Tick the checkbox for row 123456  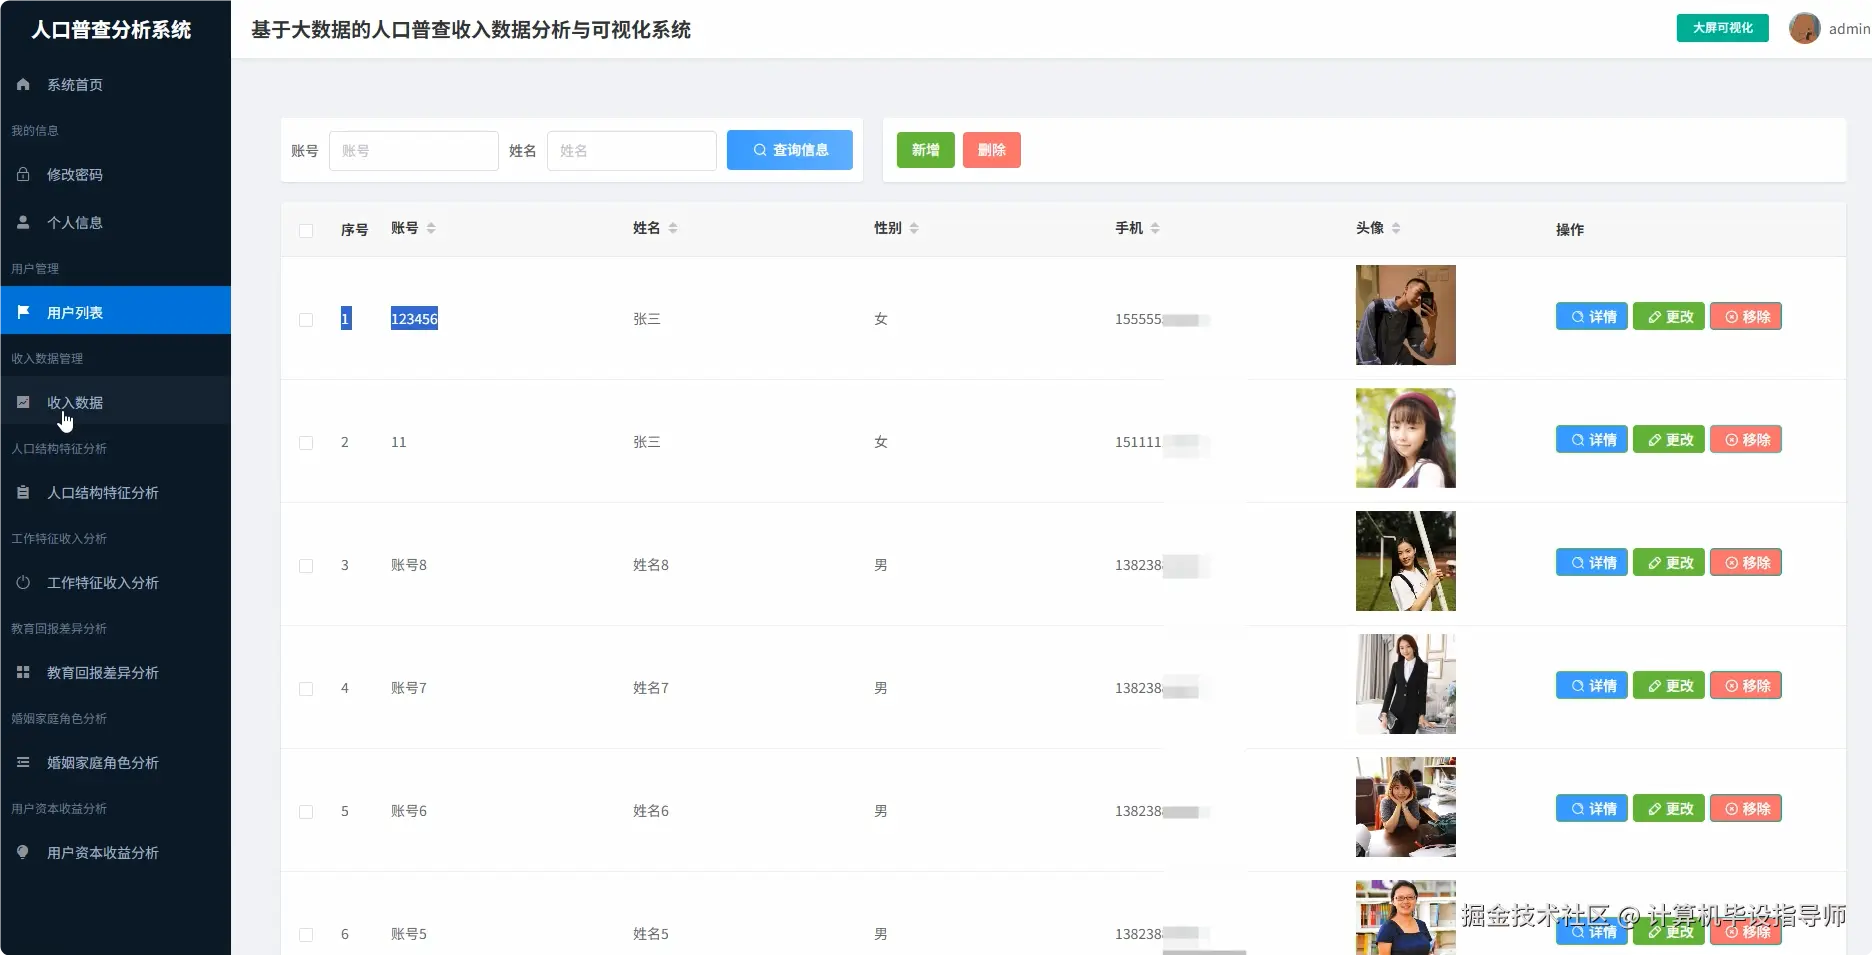tap(306, 320)
